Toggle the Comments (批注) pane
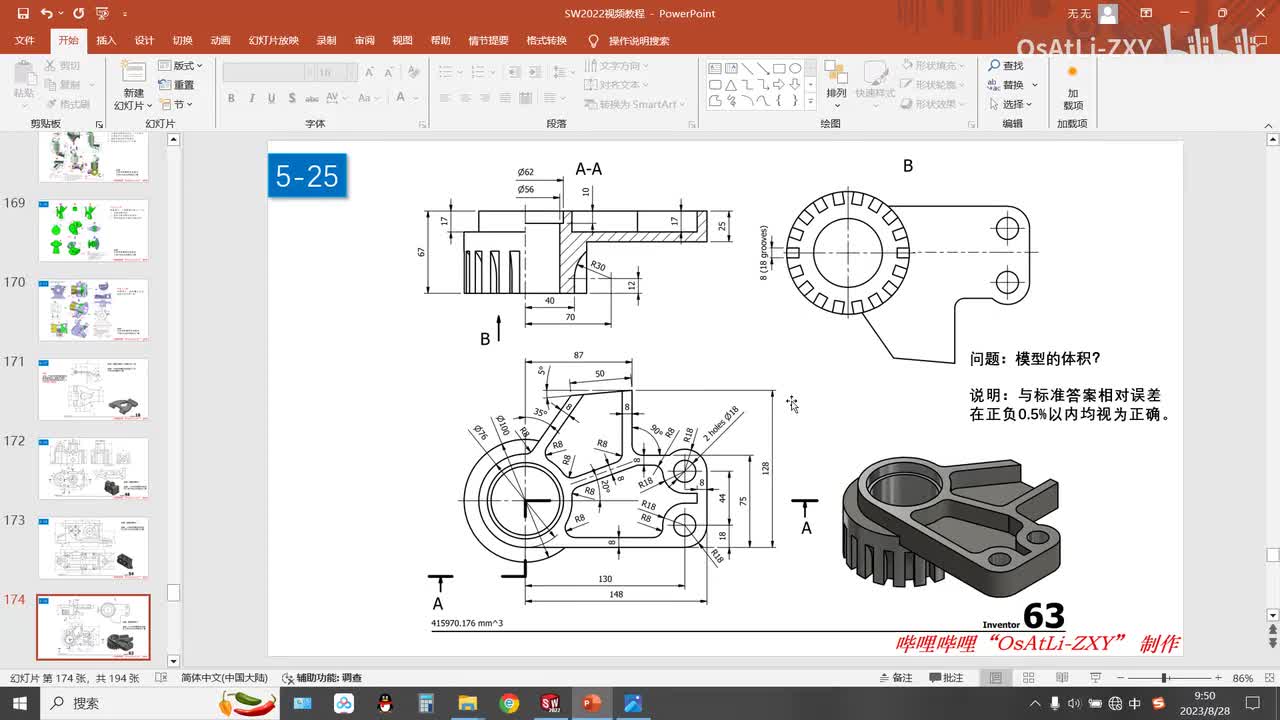The height and width of the screenshot is (720, 1280). [x=945, y=678]
